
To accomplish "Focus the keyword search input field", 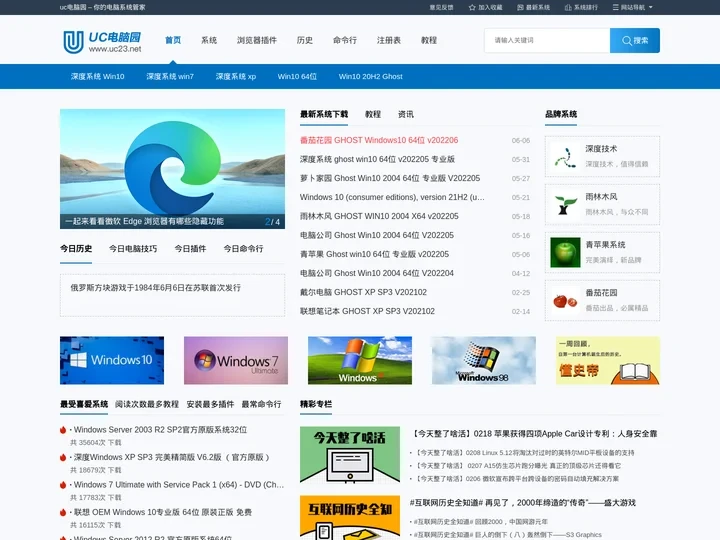I will 547,40.
